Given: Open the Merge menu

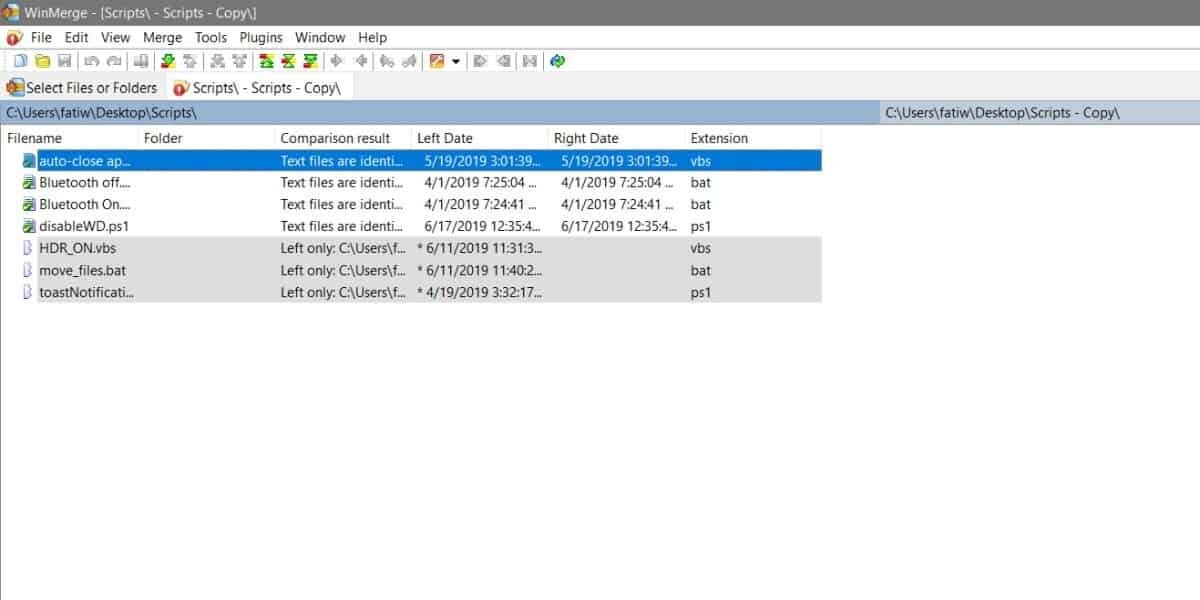Looking at the screenshot, I should (x=162, y=37).
